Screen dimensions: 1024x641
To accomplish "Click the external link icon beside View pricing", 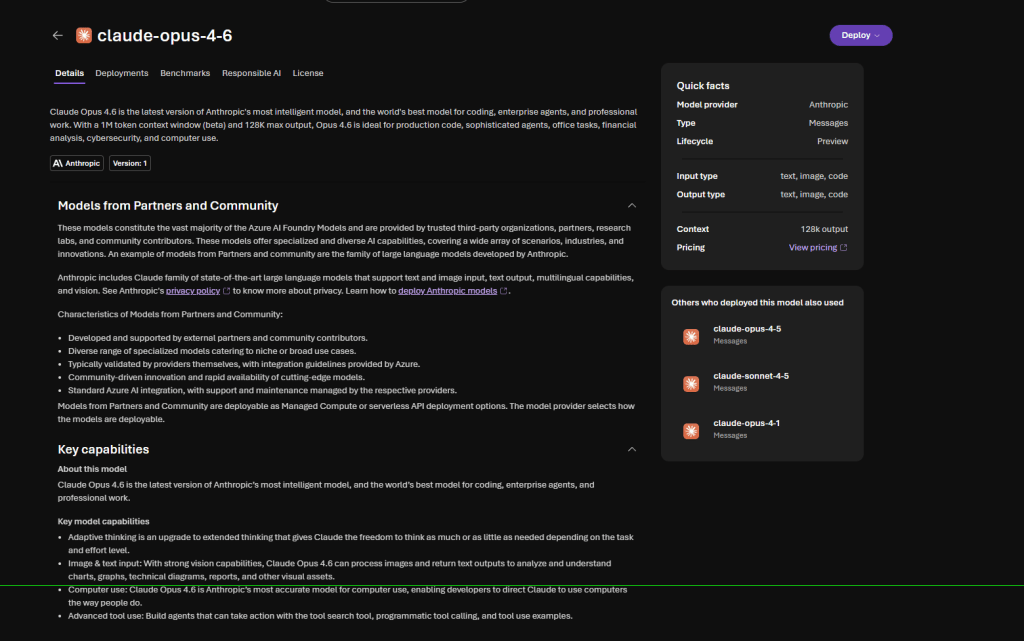I will 844,248.
